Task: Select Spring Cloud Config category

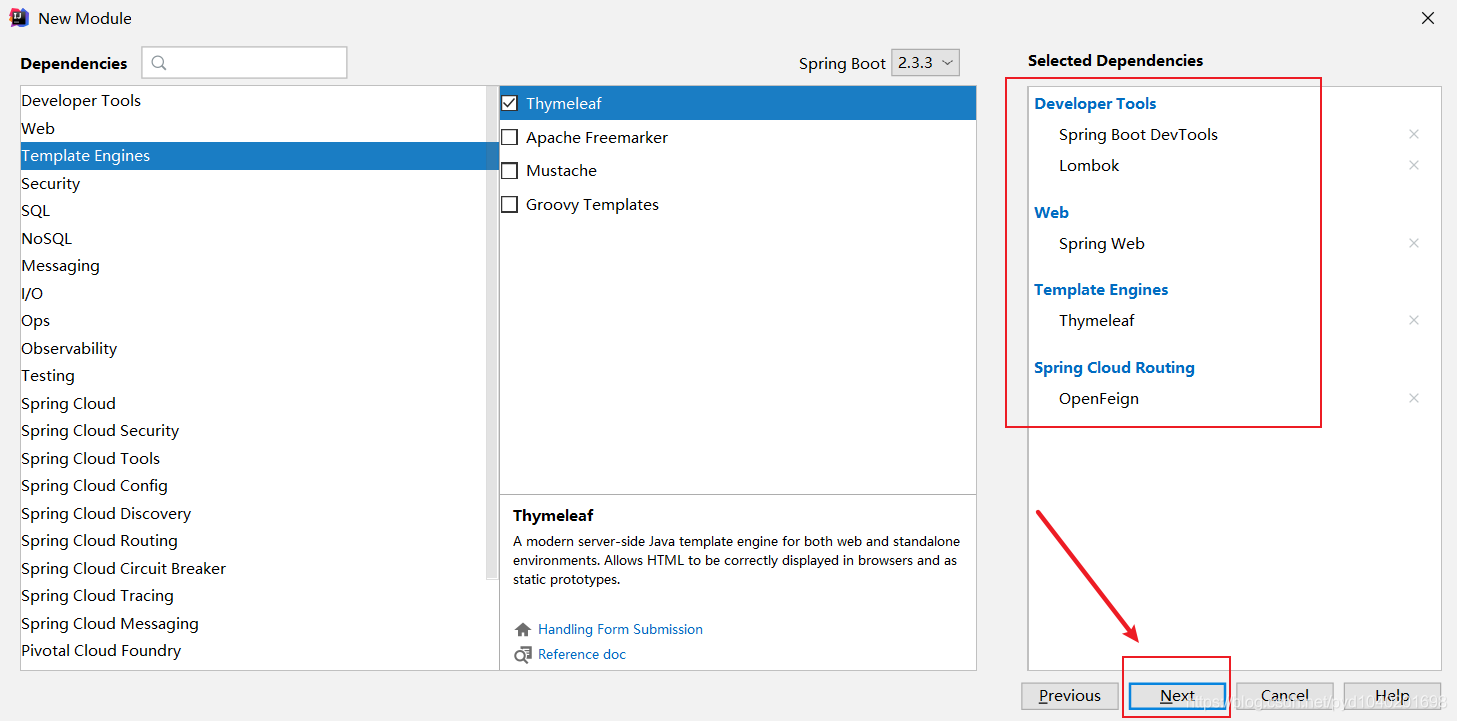Action: 253,486
